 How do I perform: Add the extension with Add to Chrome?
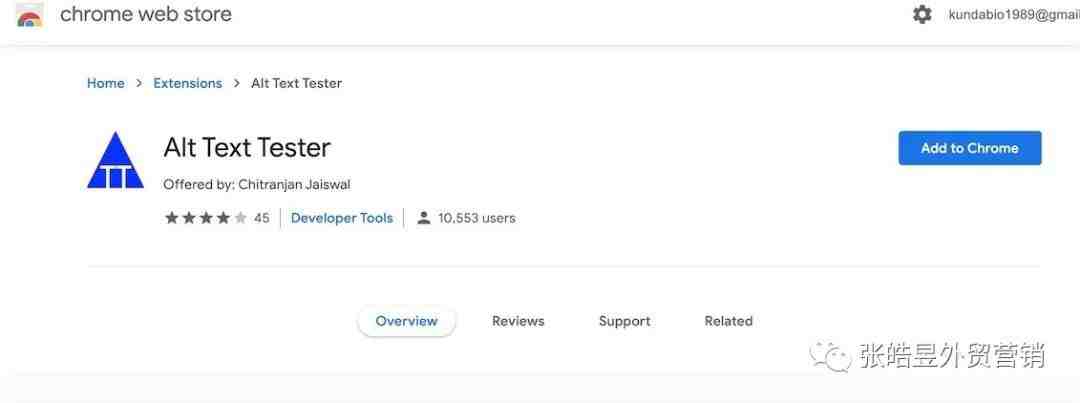point(970,148)
